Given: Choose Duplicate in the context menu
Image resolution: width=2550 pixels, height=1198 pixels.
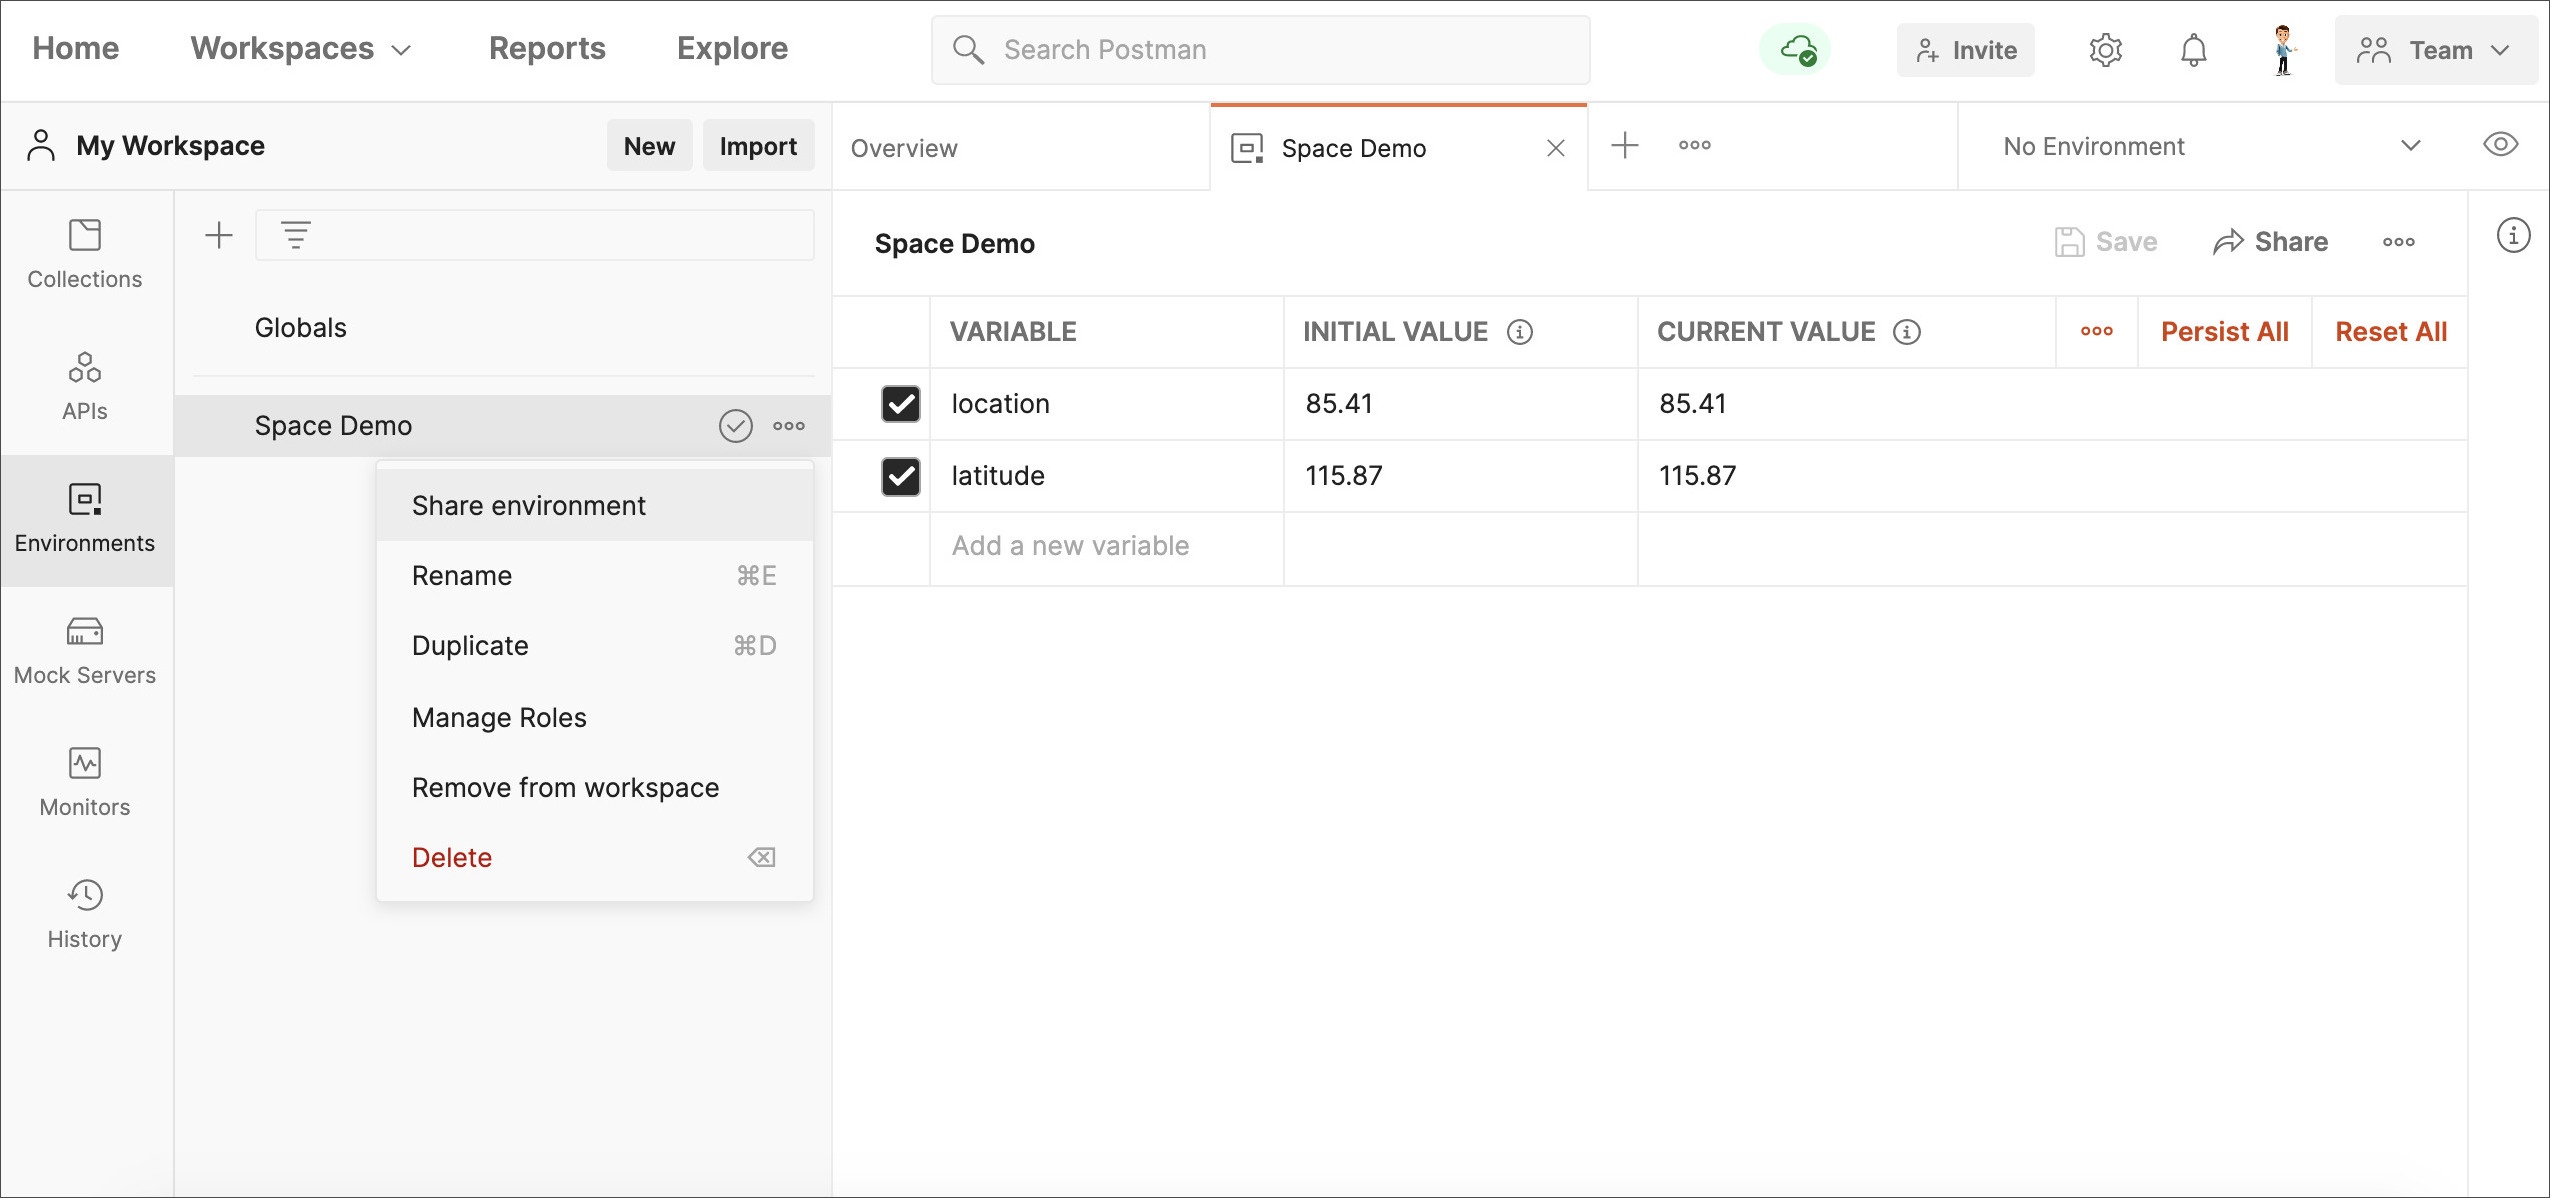Looking at the screenshot, I should (595, 646).
